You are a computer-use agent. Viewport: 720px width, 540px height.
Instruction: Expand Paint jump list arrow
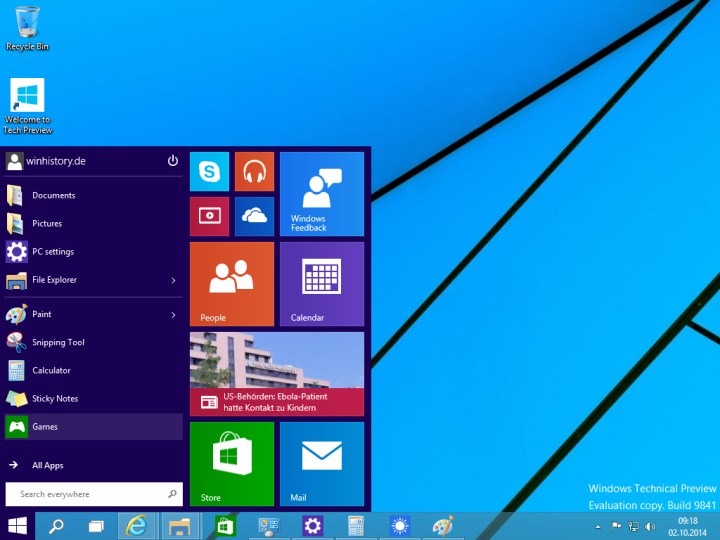174,315
